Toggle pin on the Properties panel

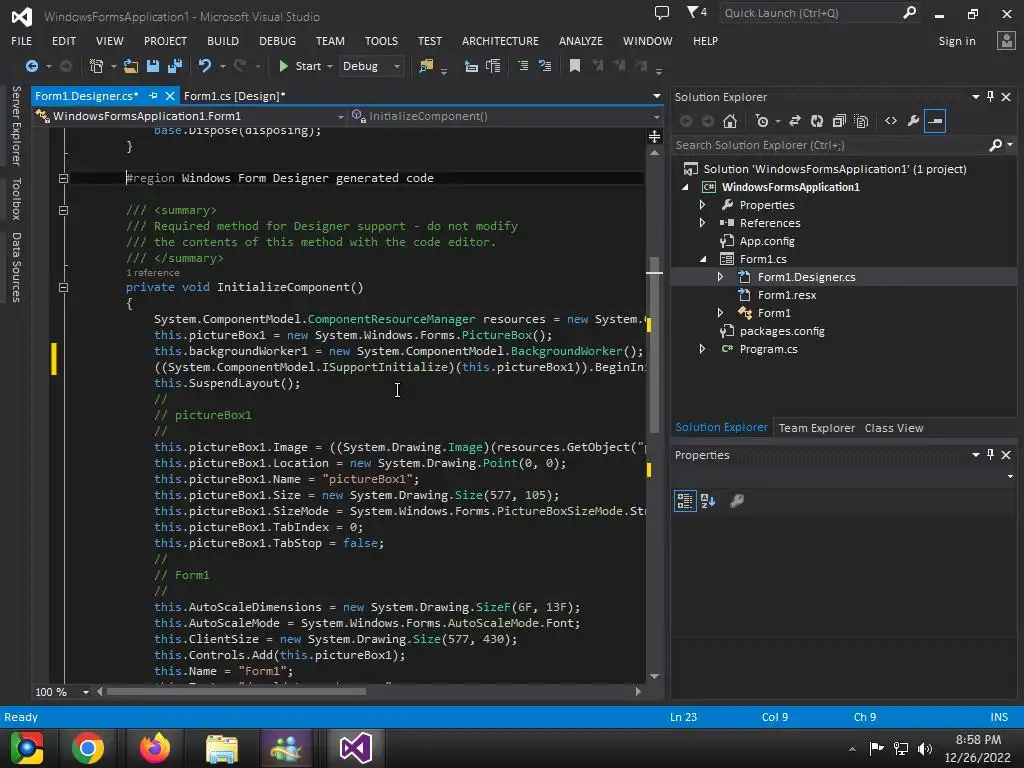pyautogui.click(x=991, y=455)
